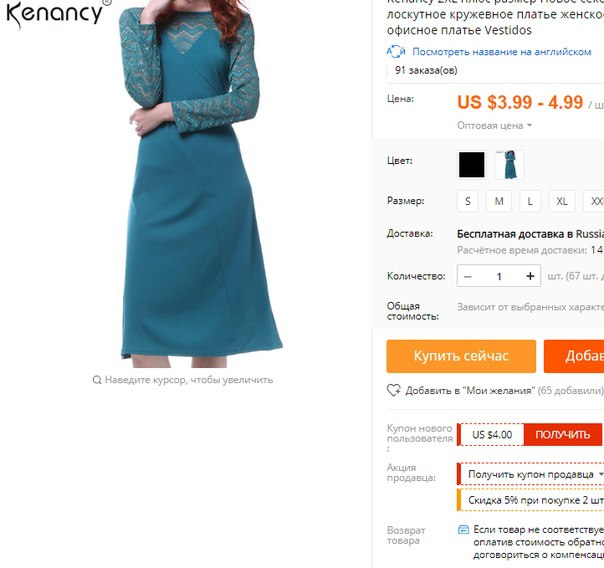Click the Купить сейчас button

[461, 356]
